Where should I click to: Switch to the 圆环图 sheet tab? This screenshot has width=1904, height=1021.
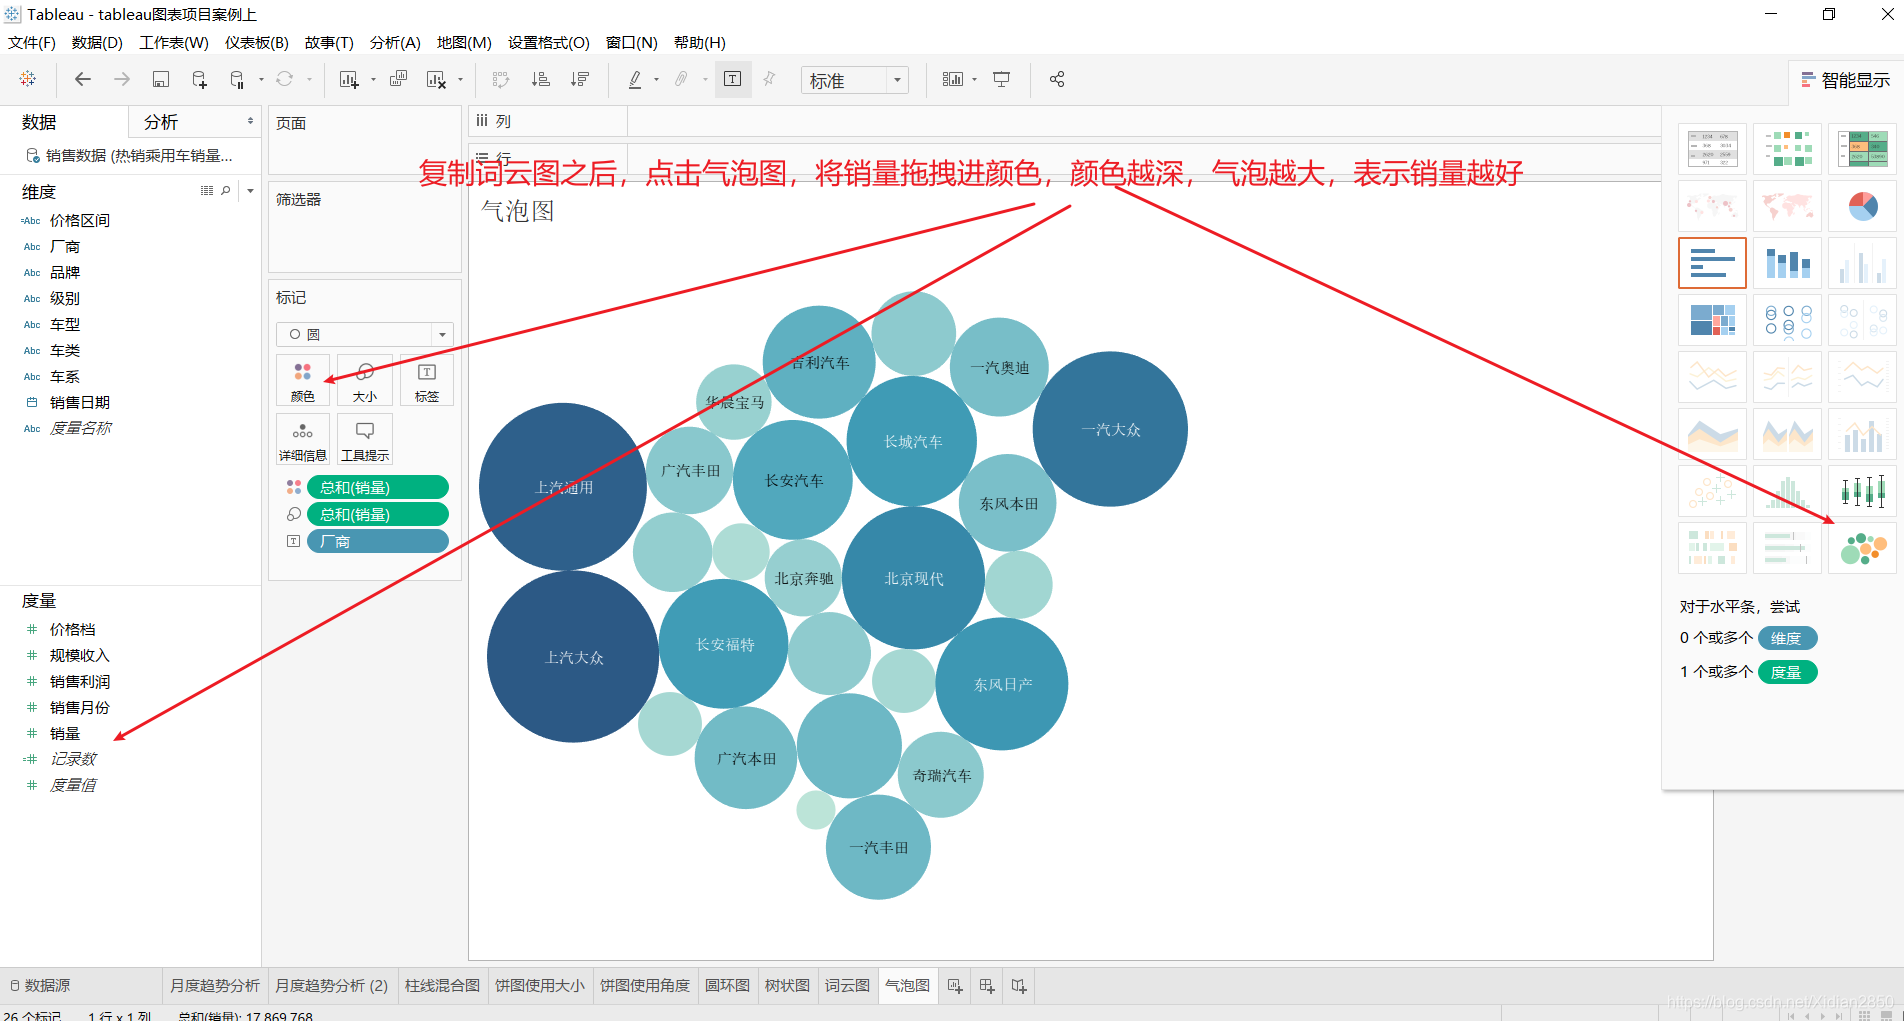click(727, 985)
